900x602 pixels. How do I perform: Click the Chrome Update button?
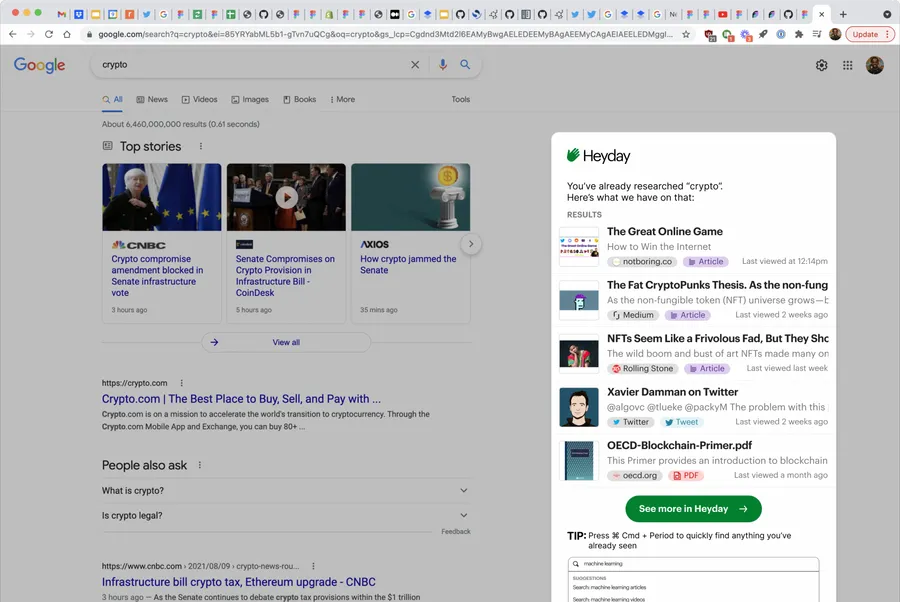click(870, 34)
